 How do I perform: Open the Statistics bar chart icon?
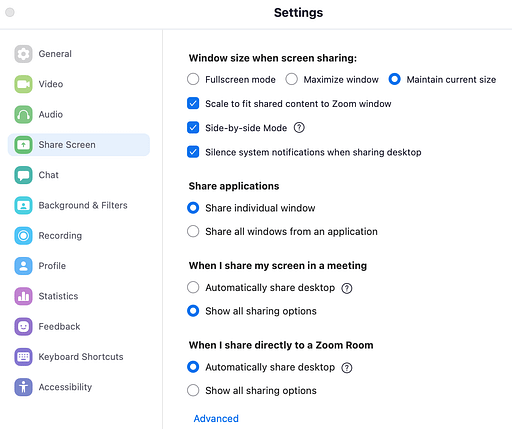pyautogui.click(x=23, y=296)
